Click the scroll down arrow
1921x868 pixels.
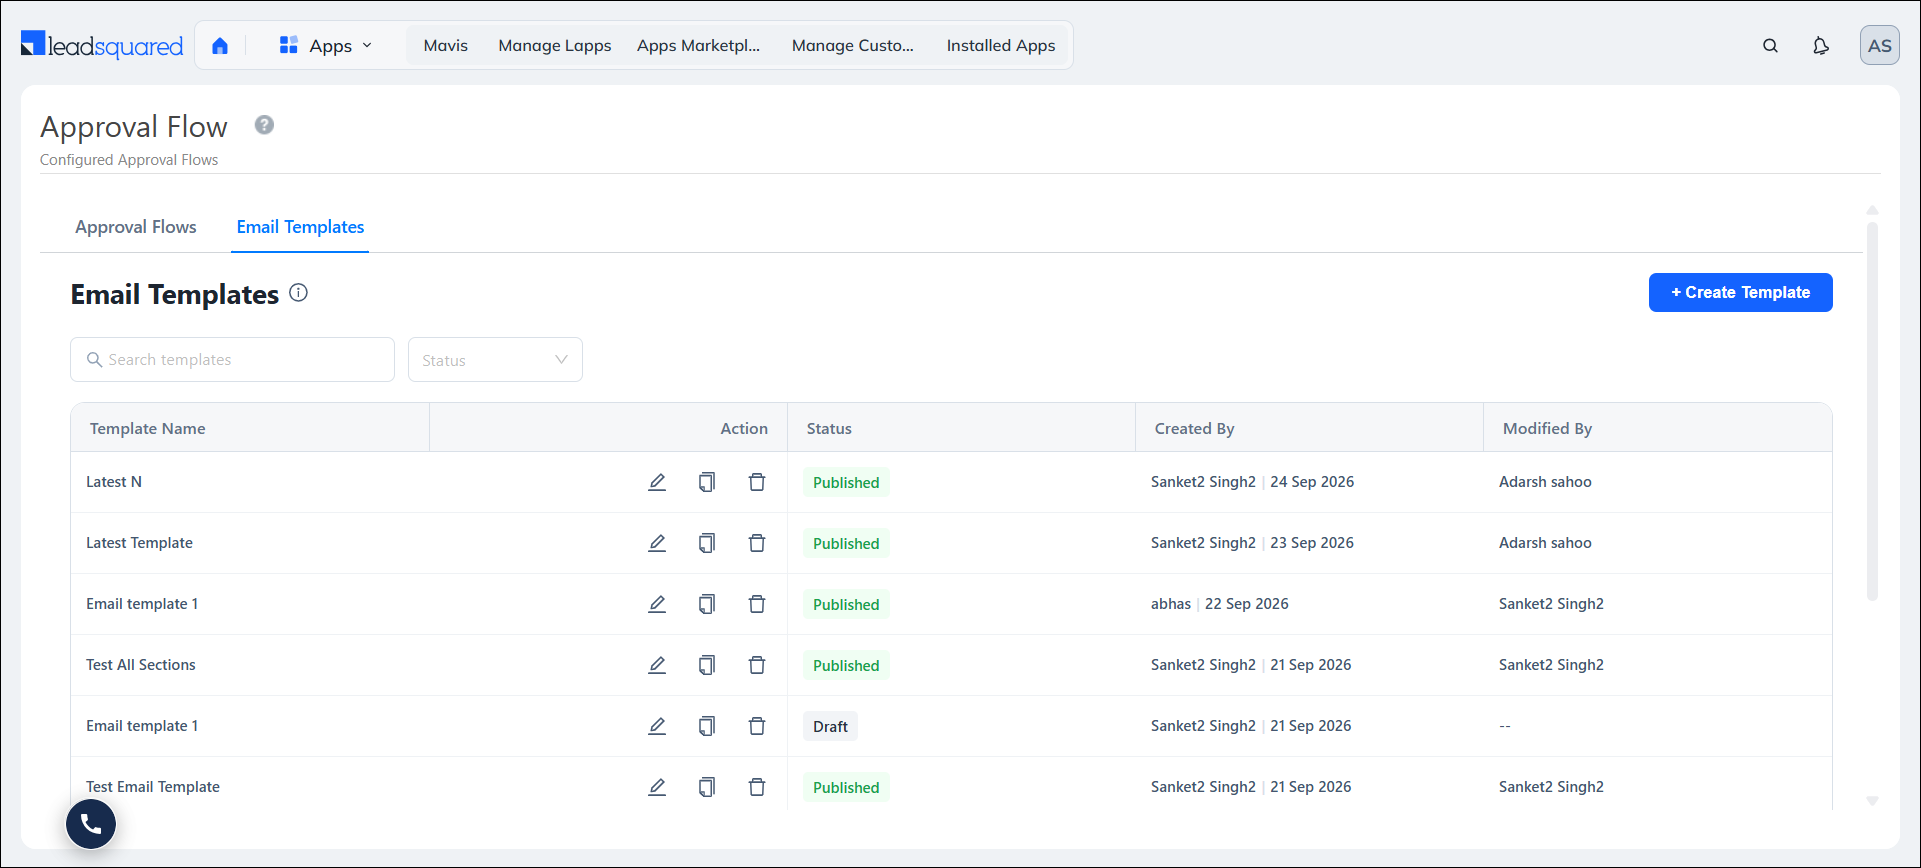1872,801
